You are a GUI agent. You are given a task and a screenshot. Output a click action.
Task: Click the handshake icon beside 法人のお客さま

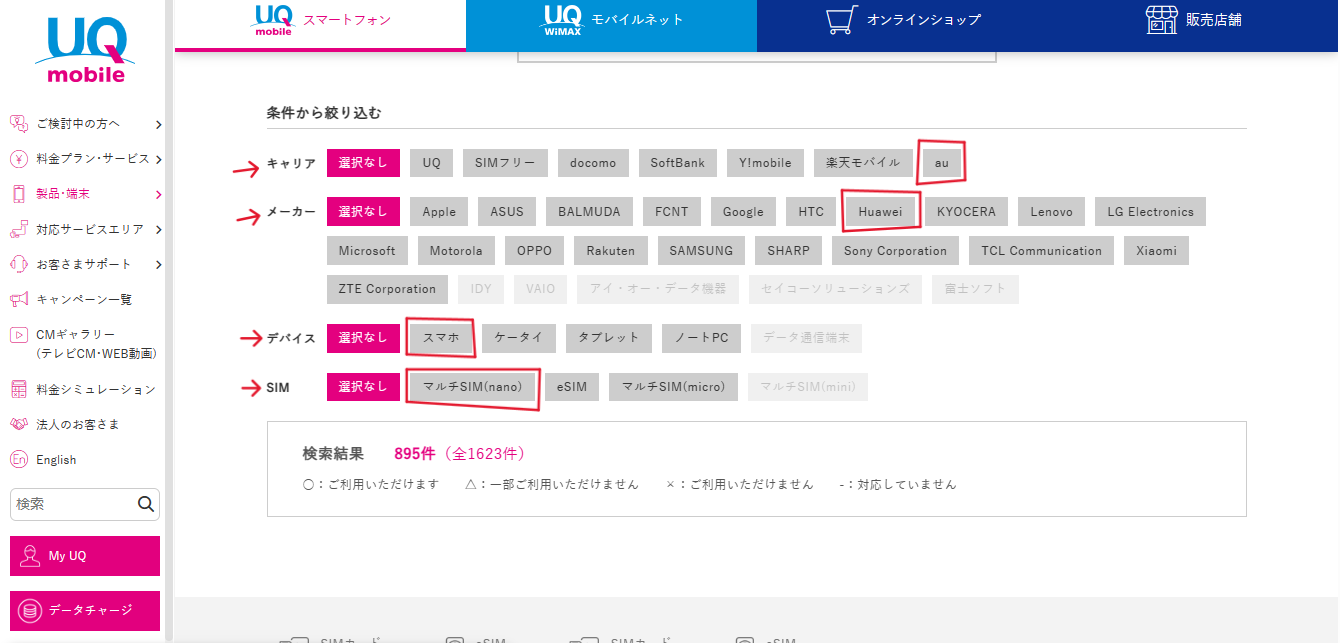(x=18, y=424)
